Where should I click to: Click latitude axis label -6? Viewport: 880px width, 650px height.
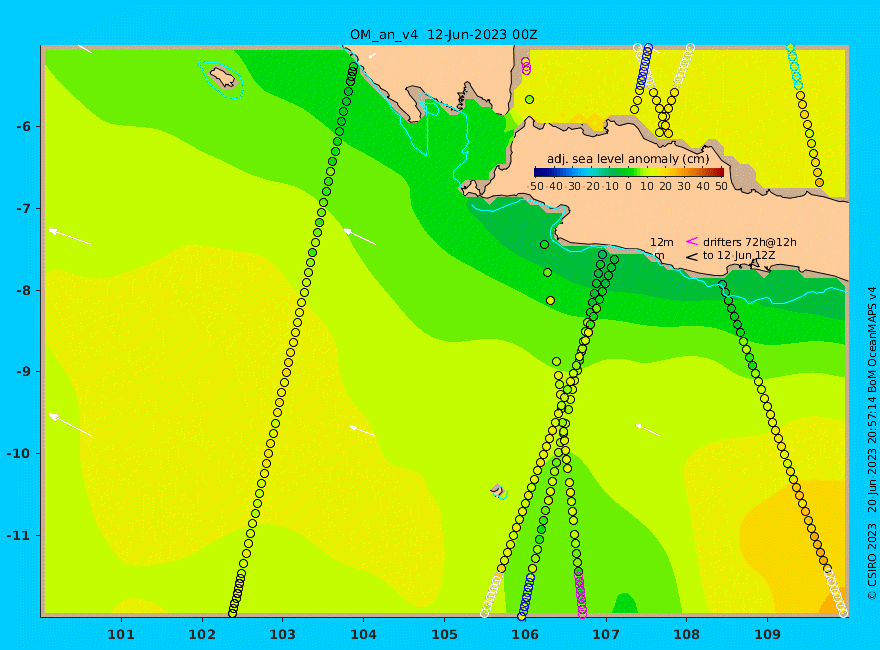[23, 126]
